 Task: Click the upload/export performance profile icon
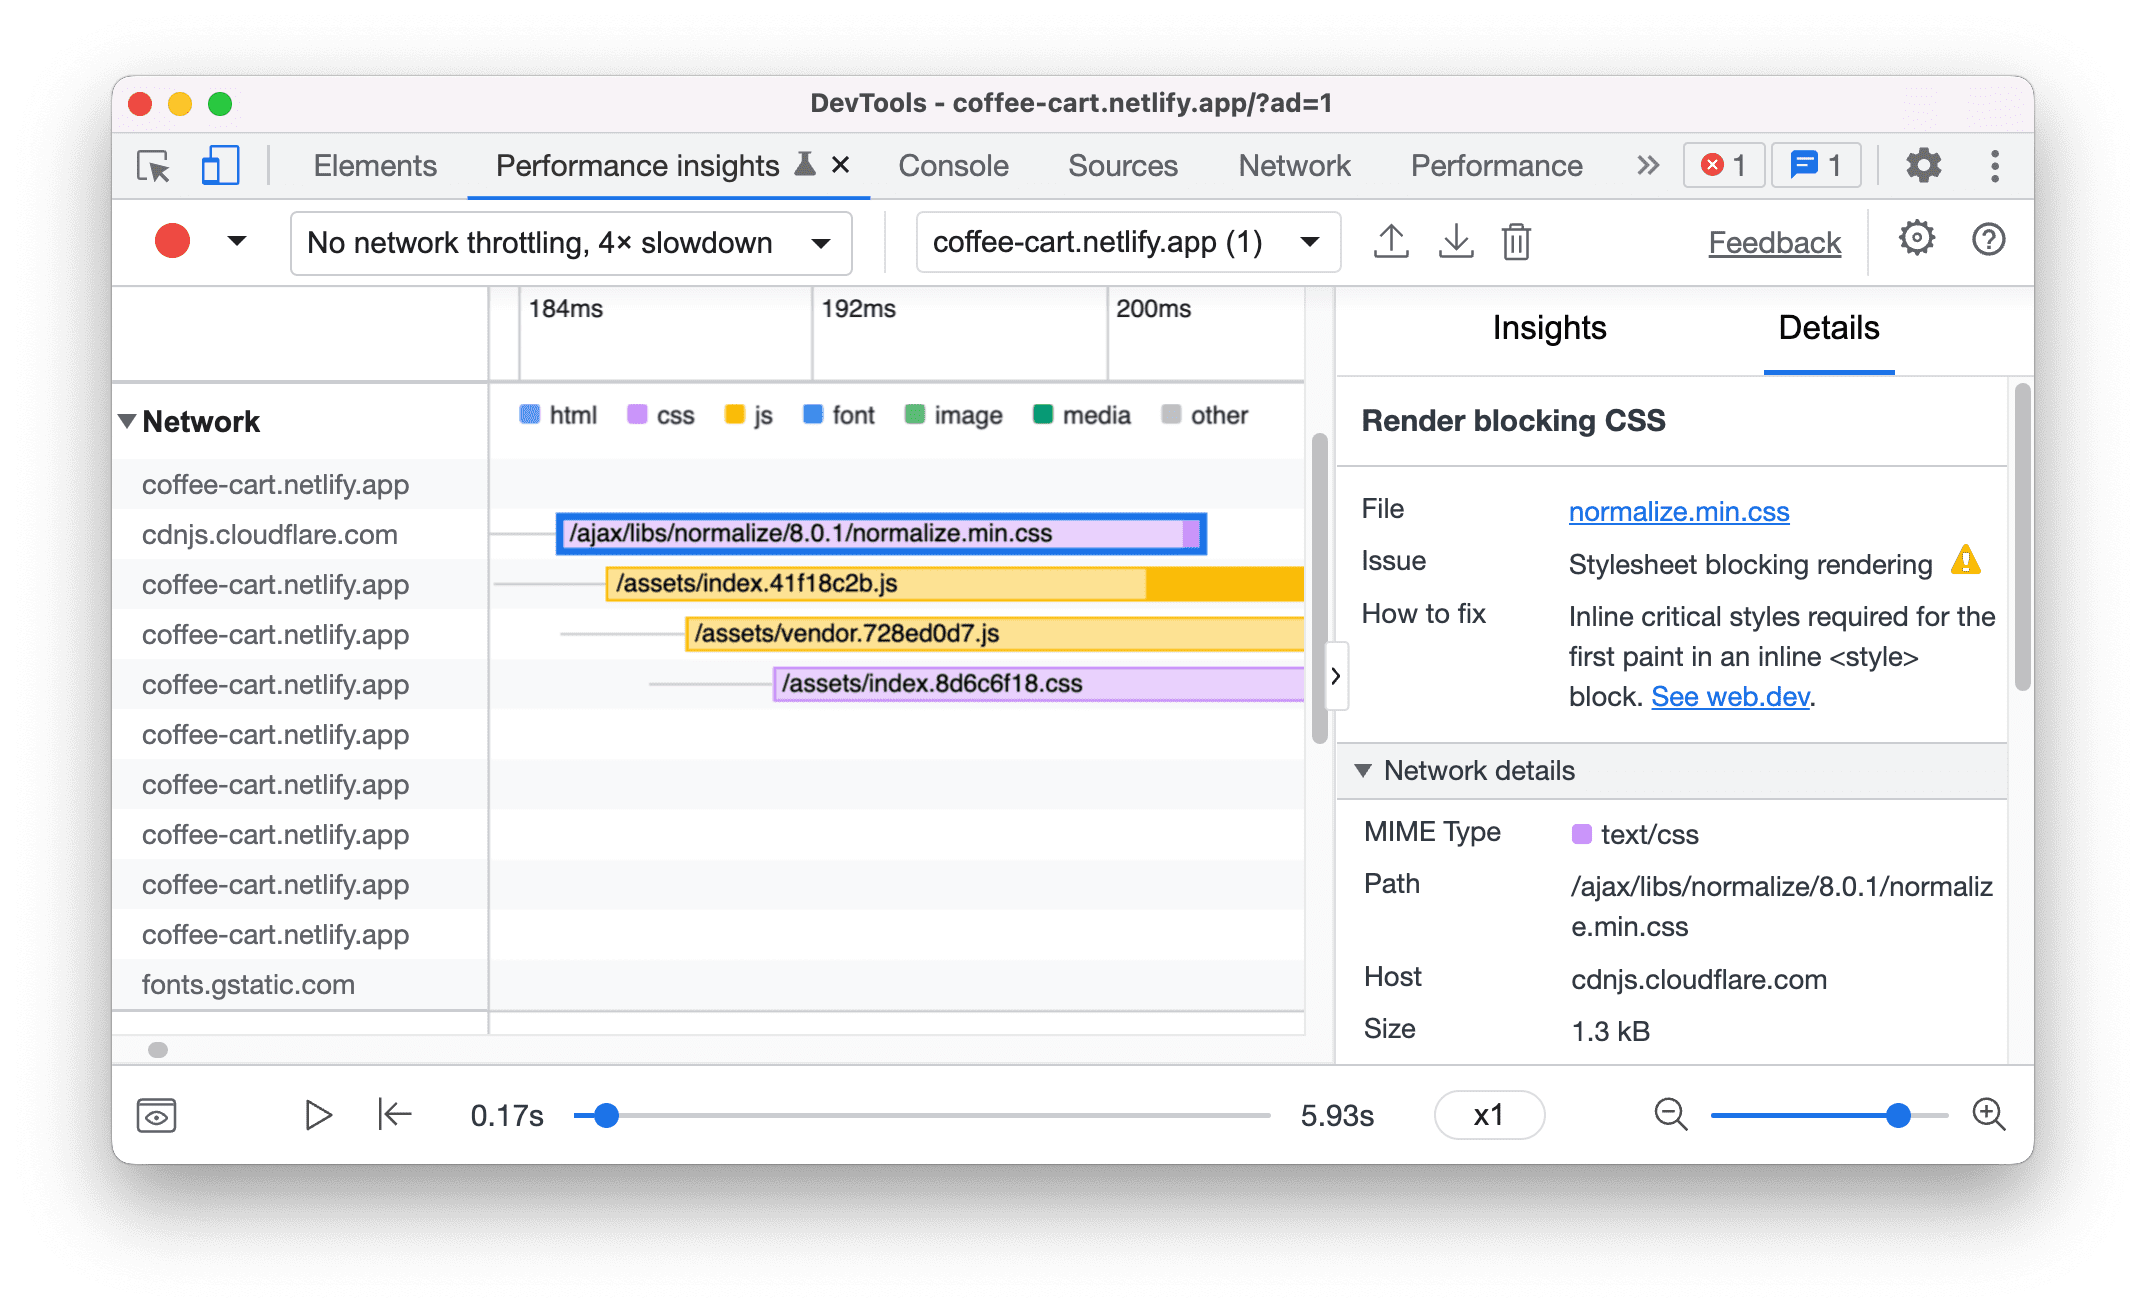tap(1387, 241)
